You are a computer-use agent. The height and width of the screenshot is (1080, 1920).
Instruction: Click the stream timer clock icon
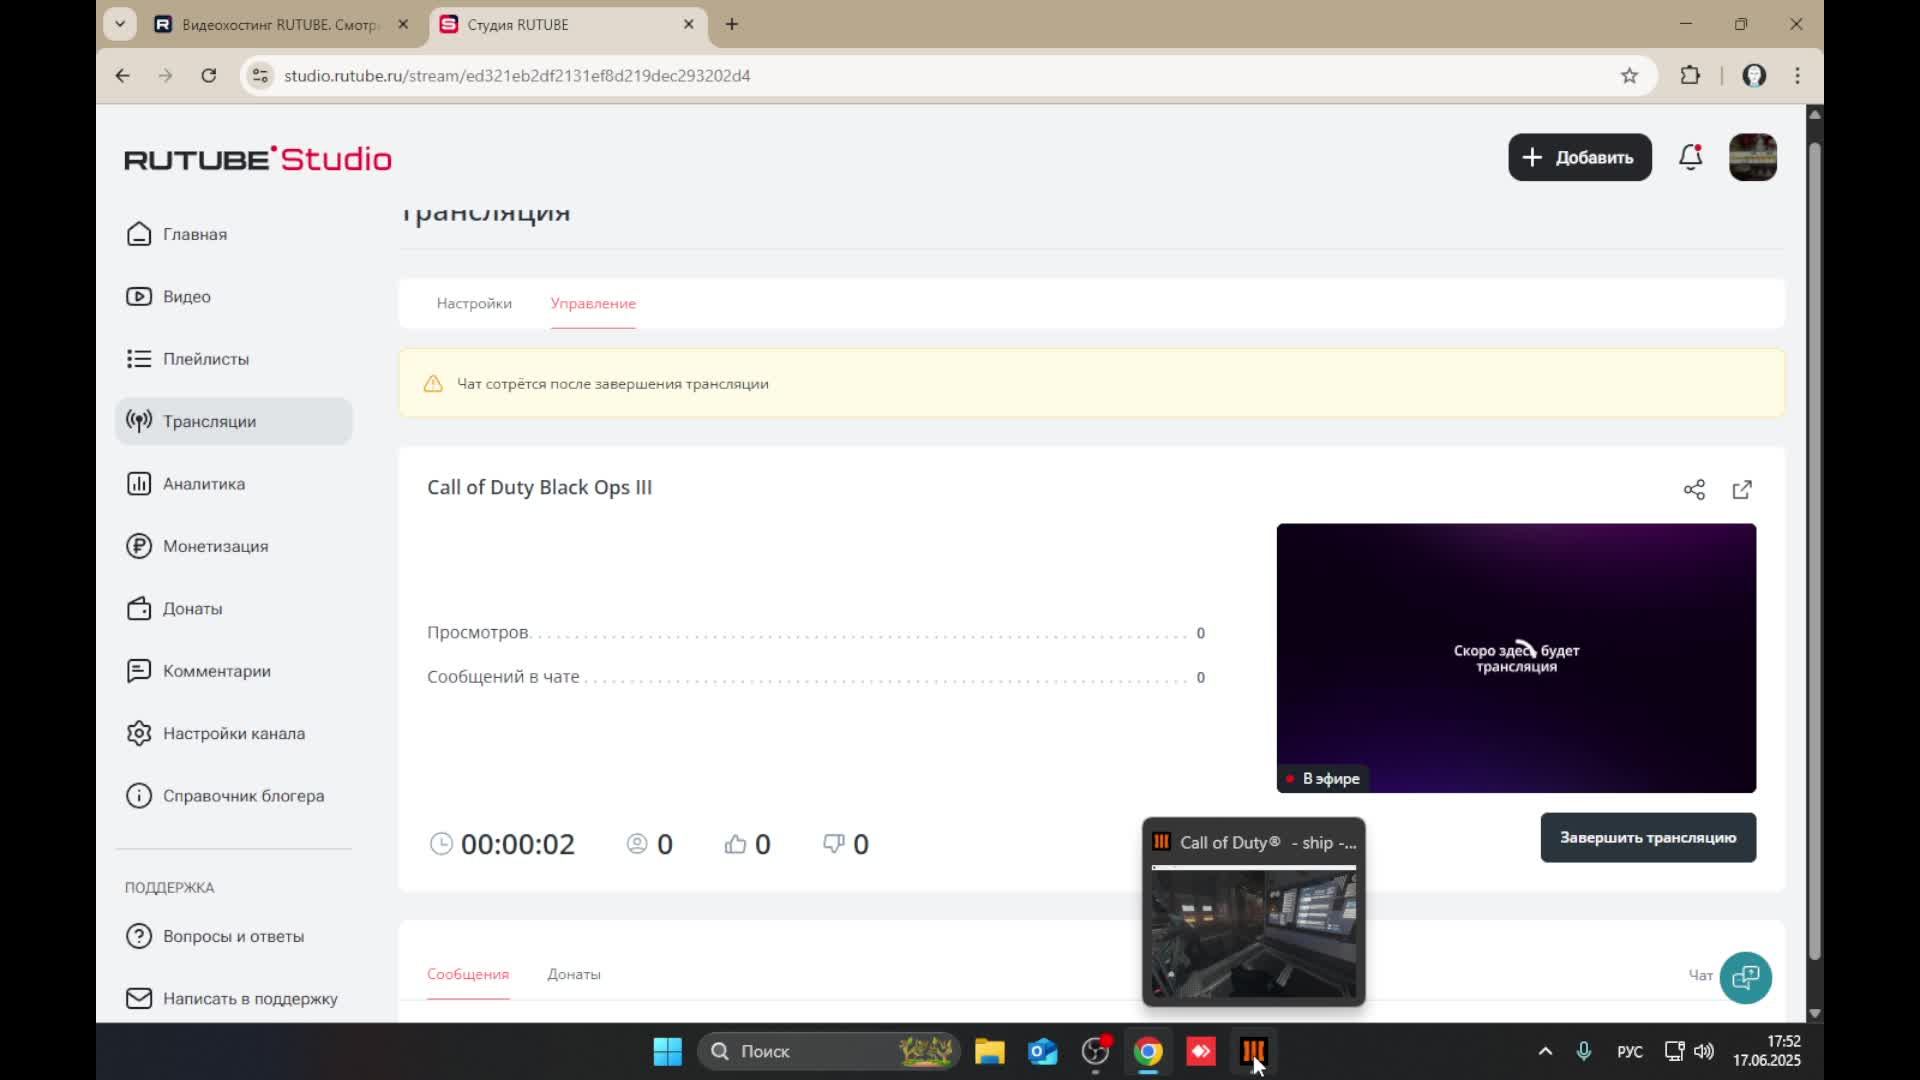[x=441, y=844]
